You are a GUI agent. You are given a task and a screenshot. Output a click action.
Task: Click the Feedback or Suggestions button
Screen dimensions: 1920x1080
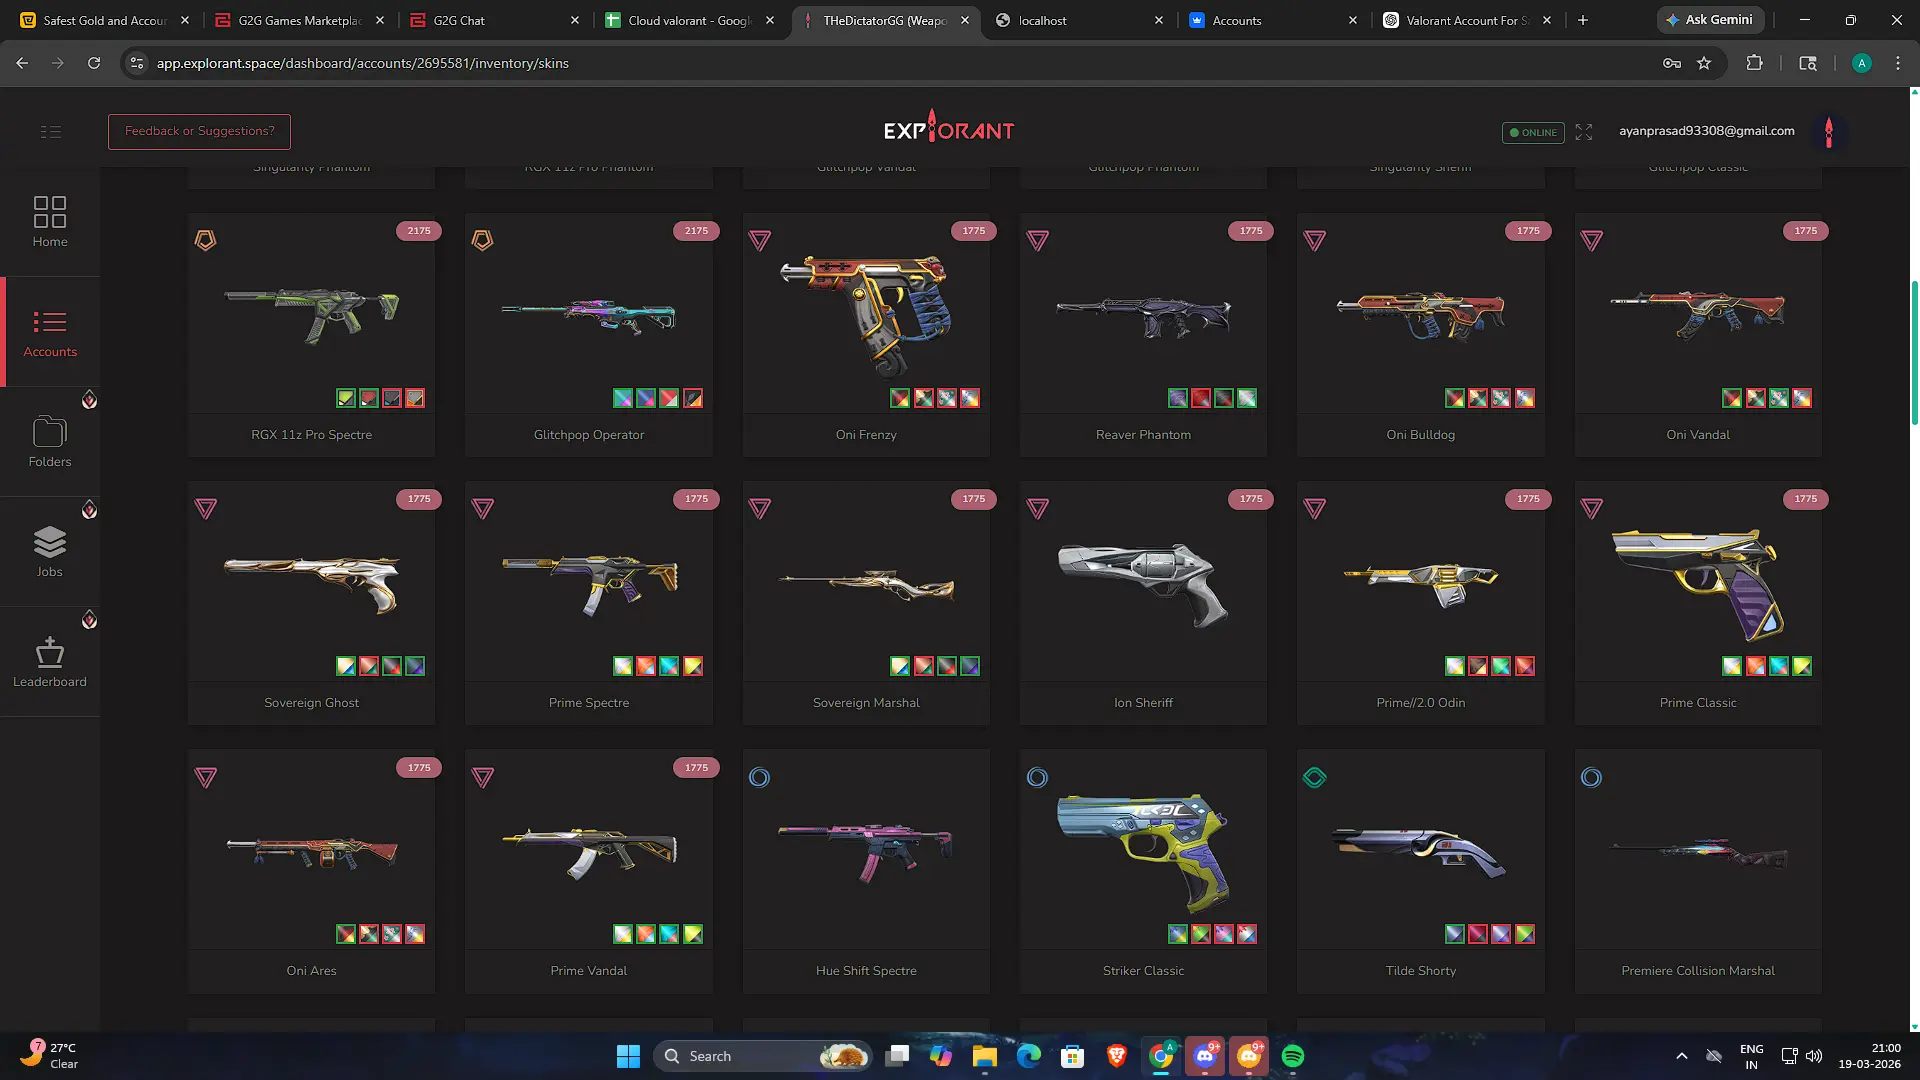(x=199, y=131)
